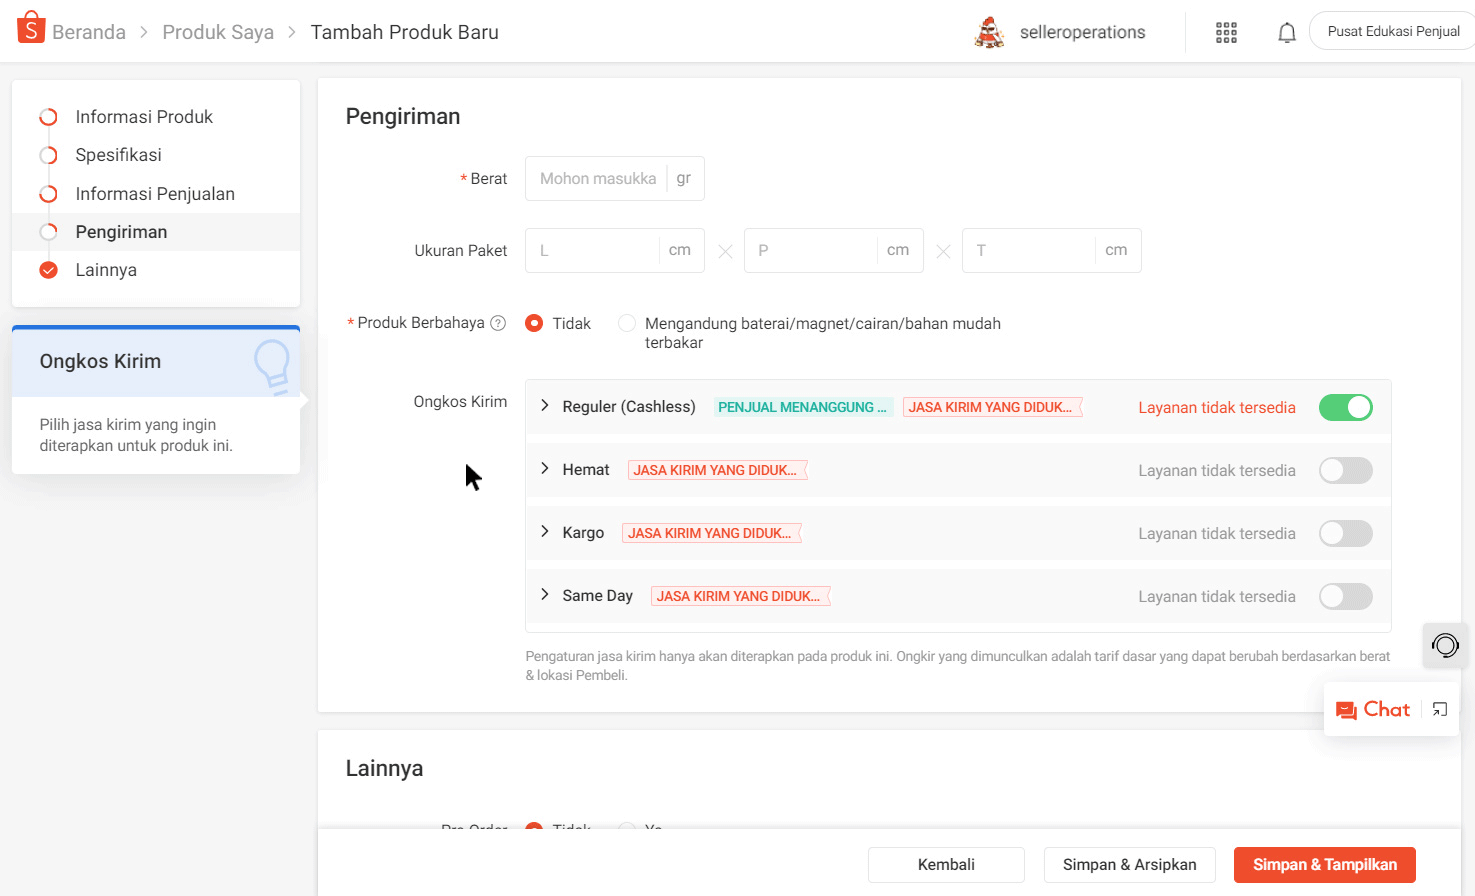
Task: Open the apps grid menu
Action: tap(1226, 31)
